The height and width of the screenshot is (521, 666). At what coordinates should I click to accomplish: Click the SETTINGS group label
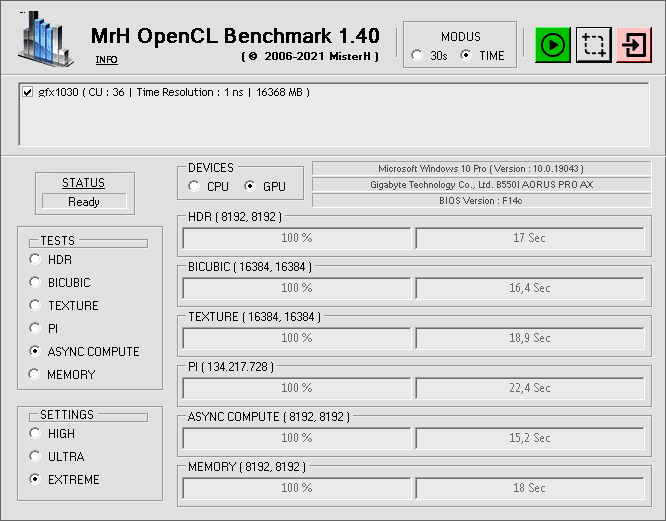tap(67, 415)
